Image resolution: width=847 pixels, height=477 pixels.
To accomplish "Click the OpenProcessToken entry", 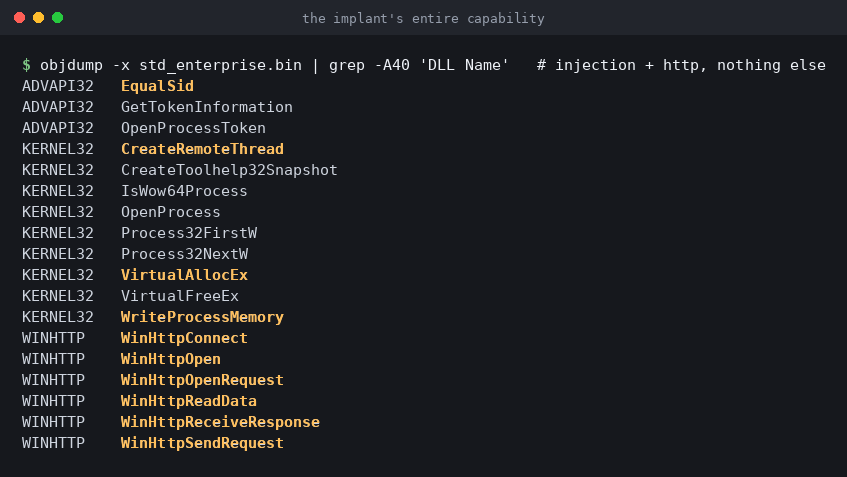I will tap(193, 128).
